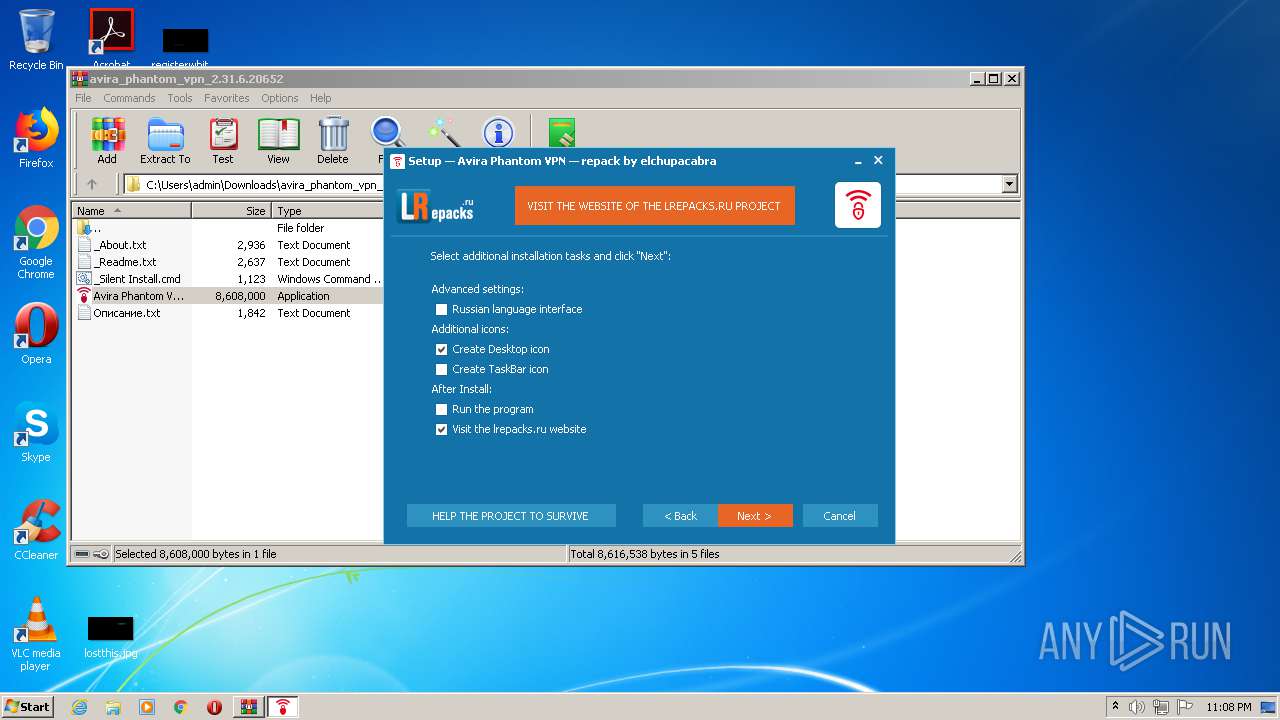The width and height of the screenshot is (1280, 720).
Task: Select the Google Chrome desktop shortcut
Action: (36, 243)
